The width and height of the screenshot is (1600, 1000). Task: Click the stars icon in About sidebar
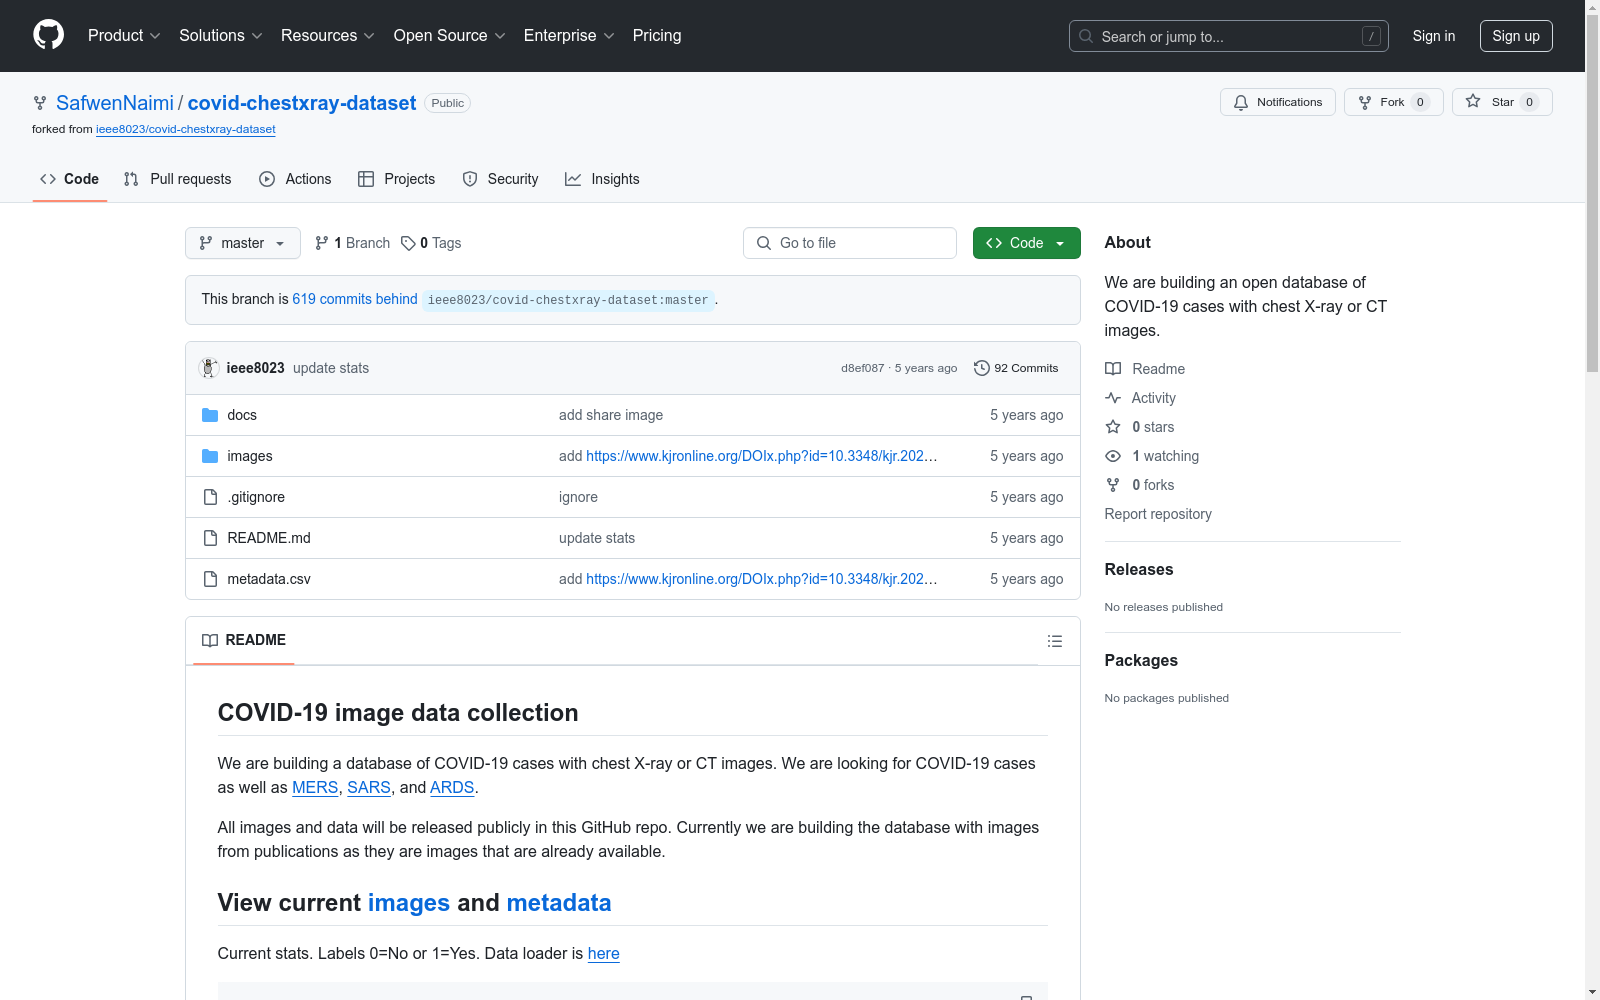coord(1113,427)
